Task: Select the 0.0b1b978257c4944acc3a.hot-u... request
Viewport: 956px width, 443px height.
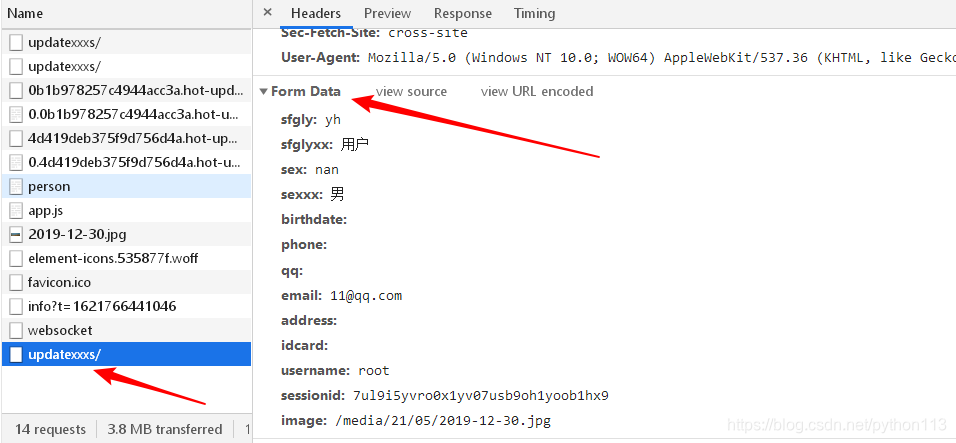Action: point(126,115)
